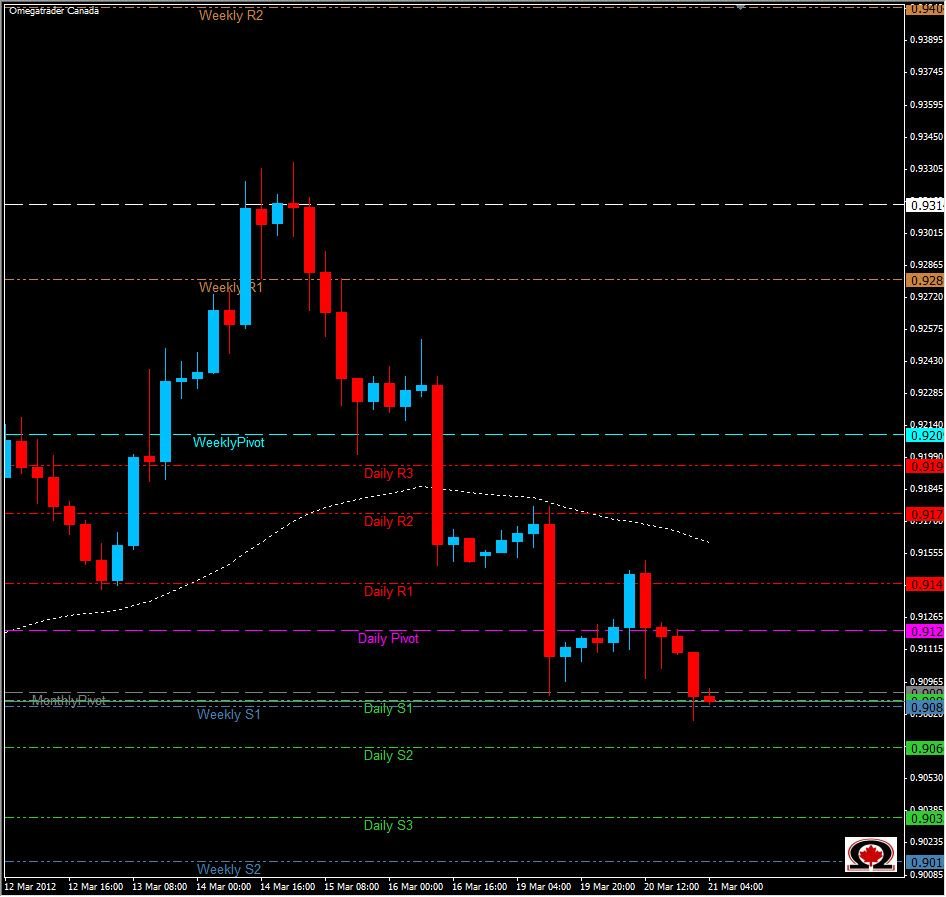Screen dimensions: 946x897
Task: Click the WeeklyPivot line label
Action: click(228, 442)
